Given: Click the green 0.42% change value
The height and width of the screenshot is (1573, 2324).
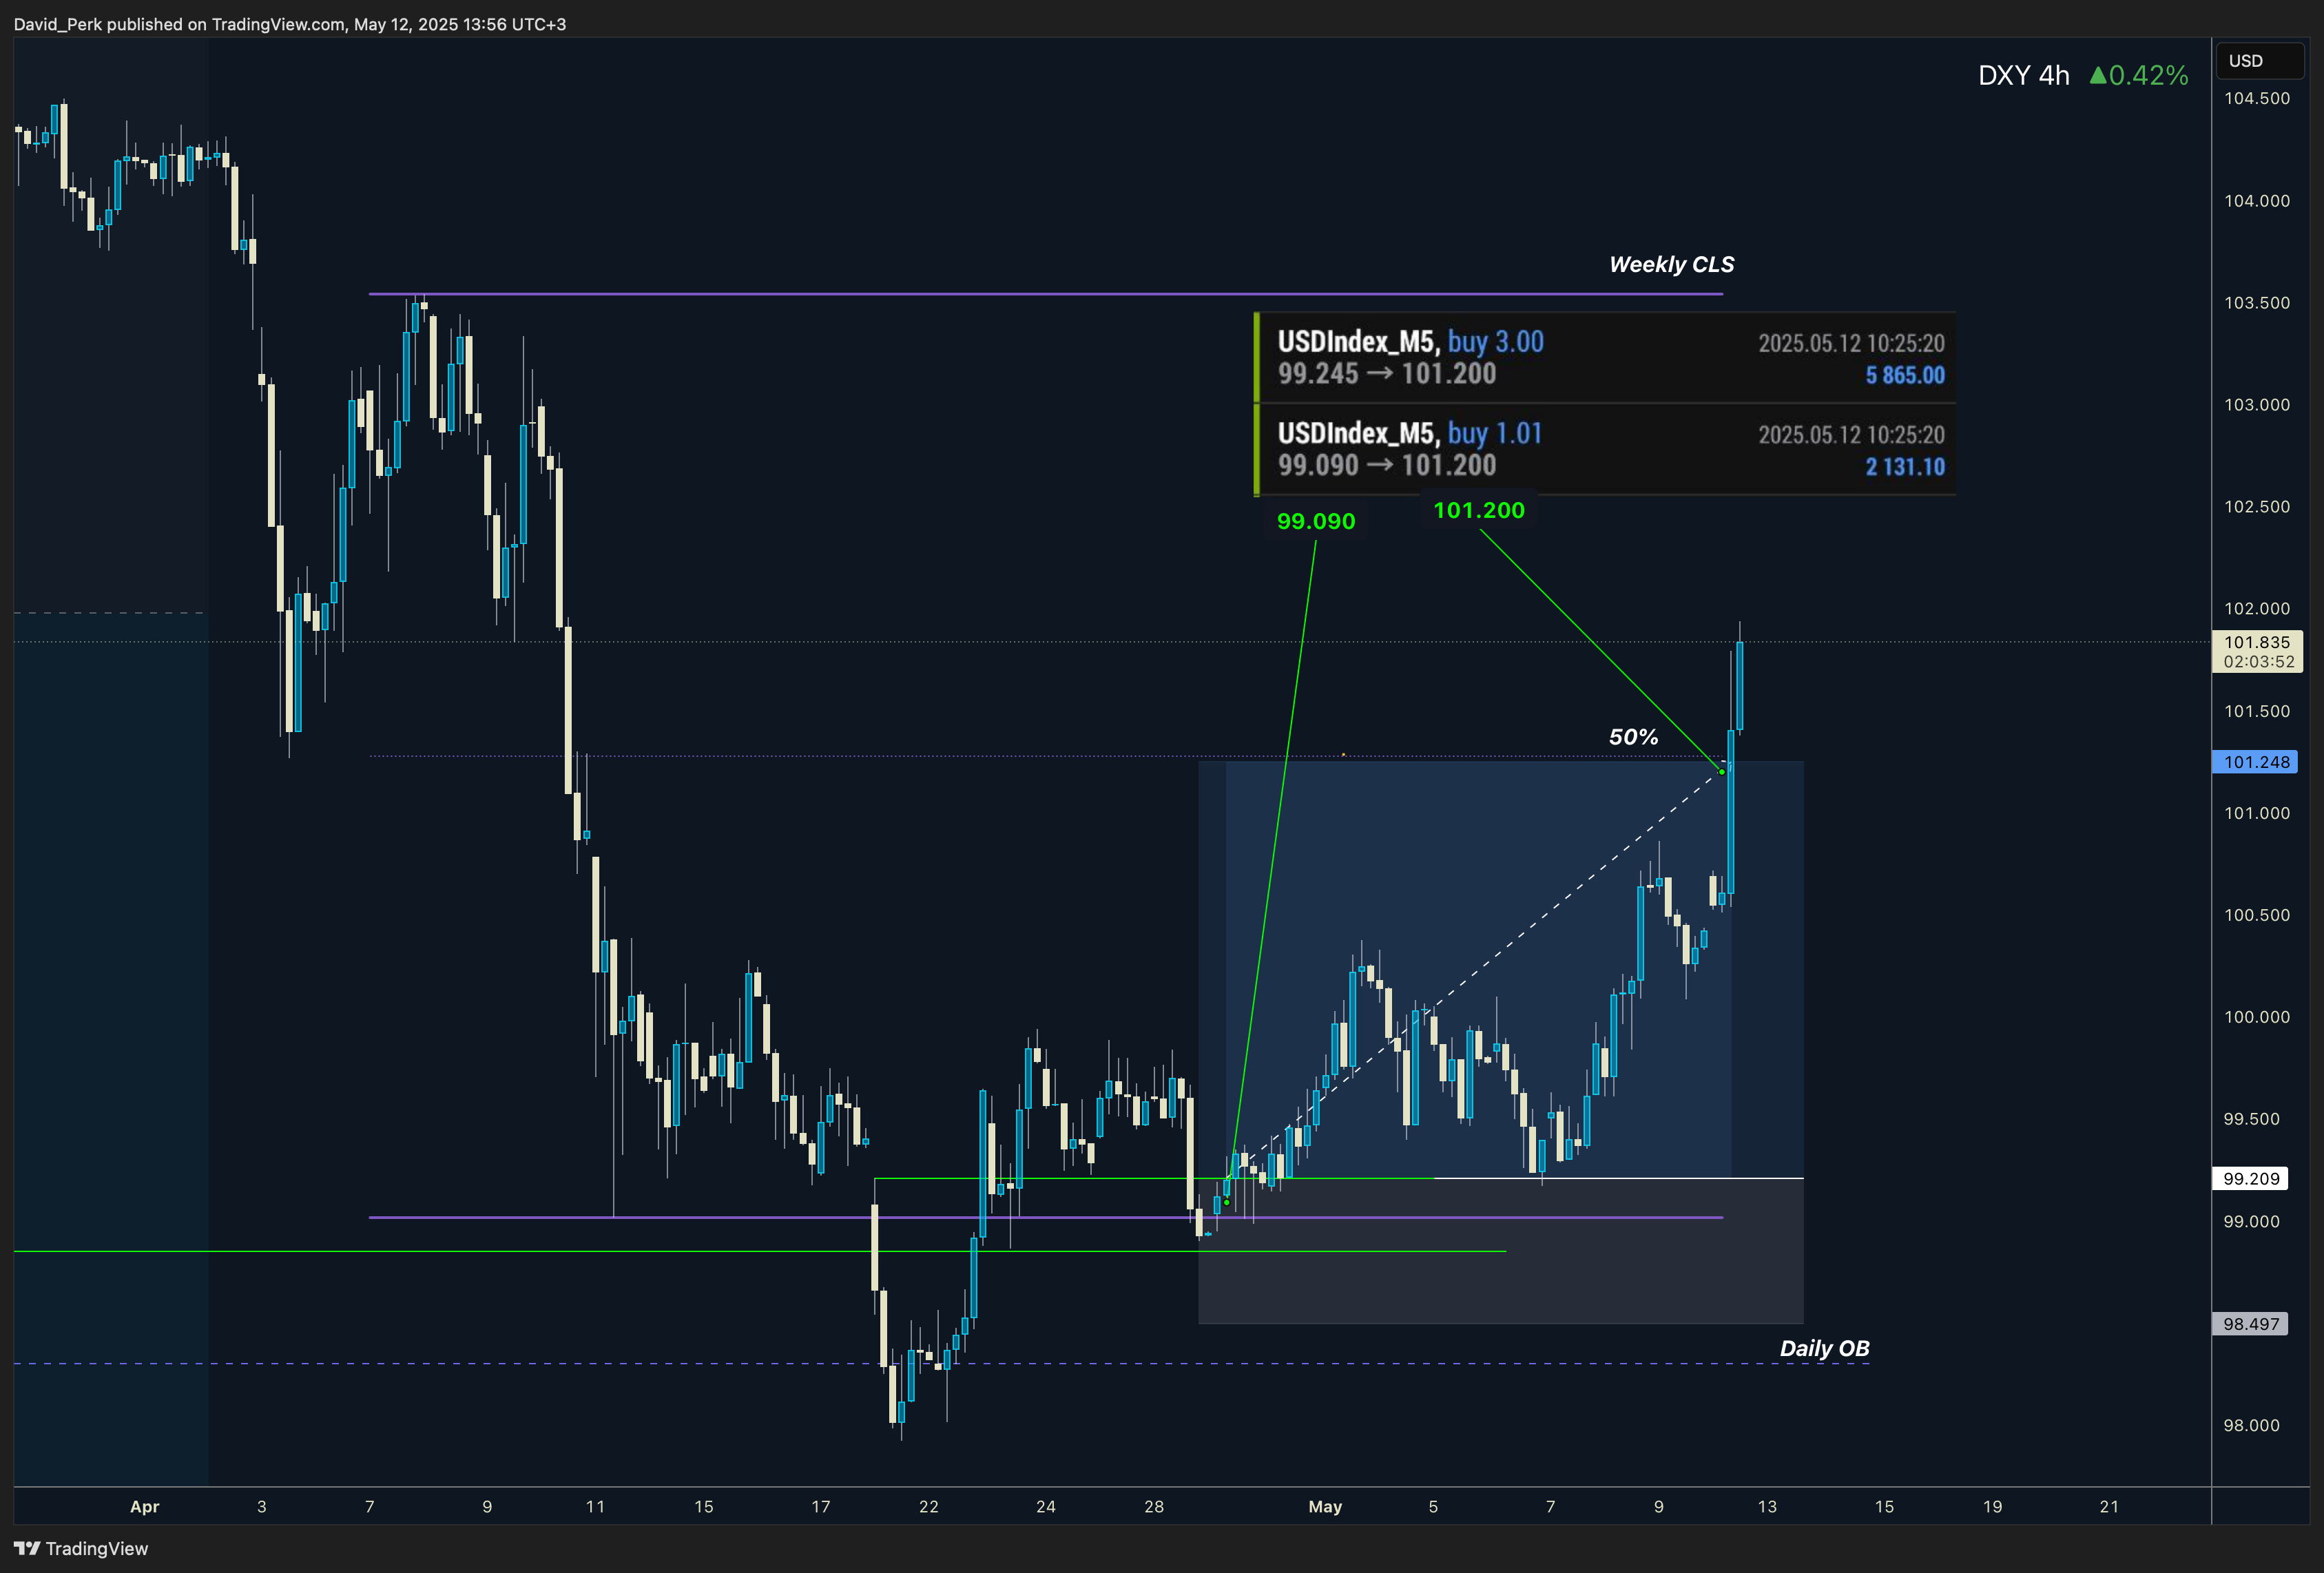Looking at the screenshot, I should [2138, 76].
